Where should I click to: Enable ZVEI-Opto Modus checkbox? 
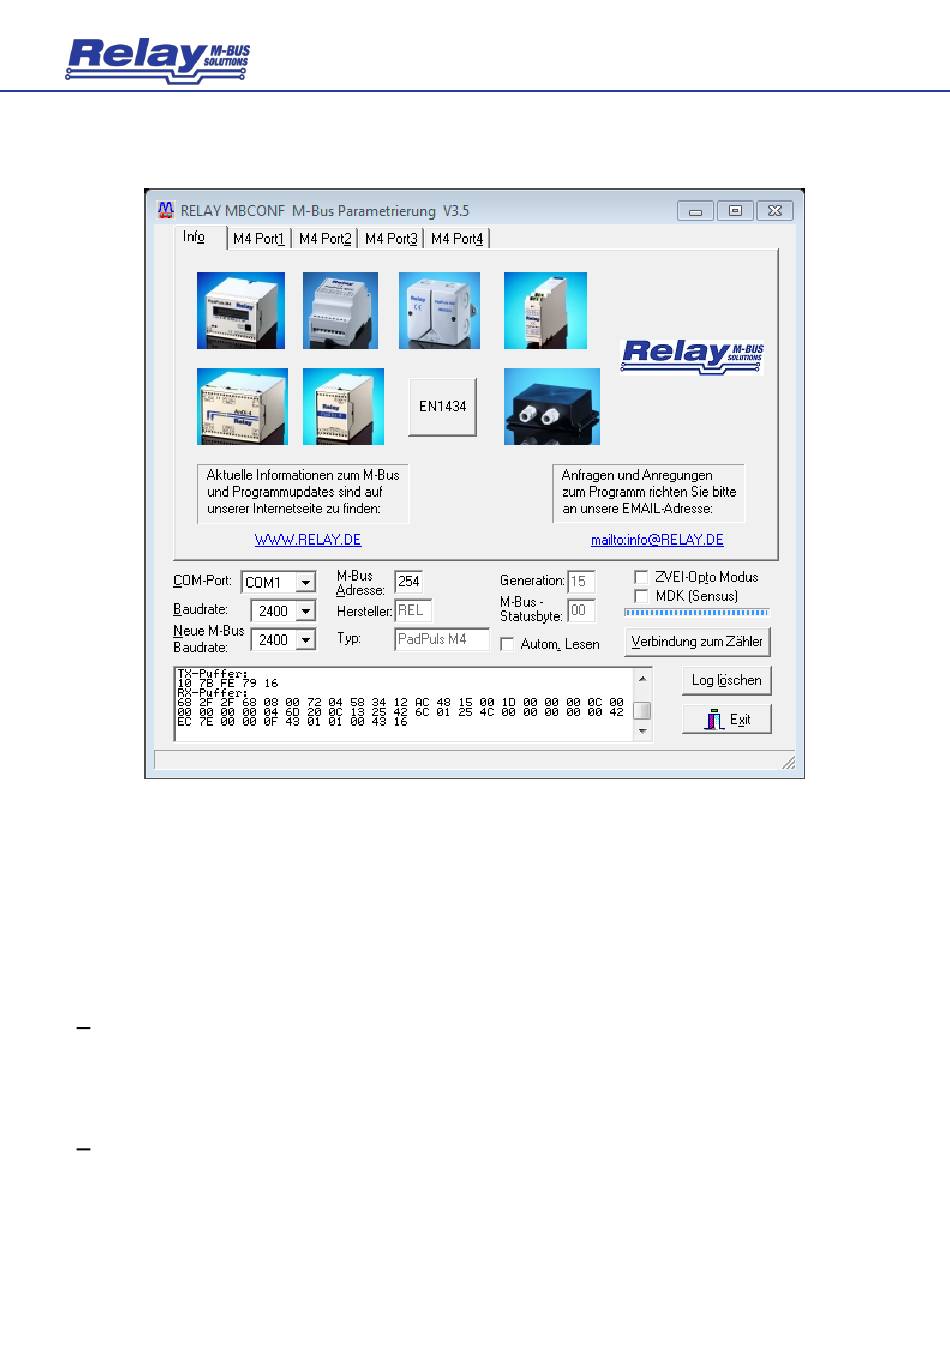[641, 577]
